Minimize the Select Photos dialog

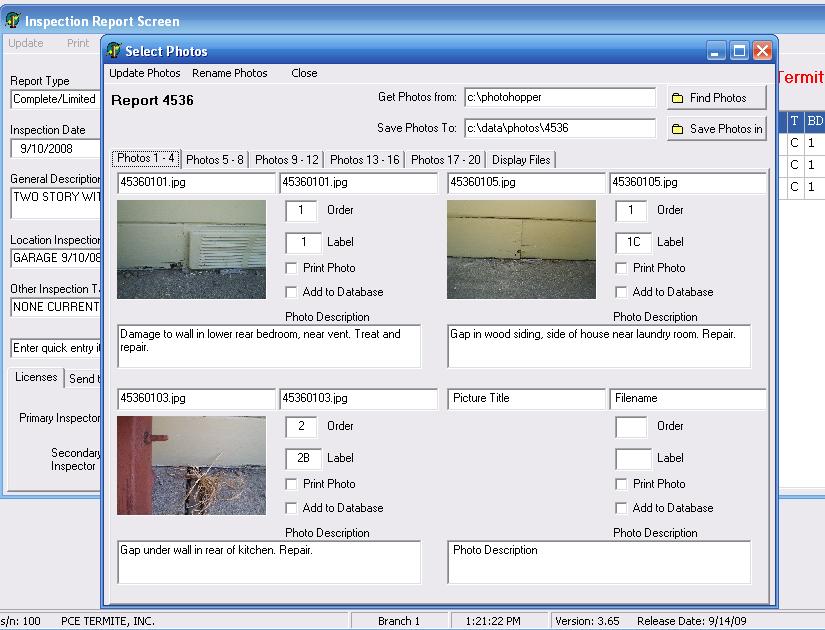point(717,51)
